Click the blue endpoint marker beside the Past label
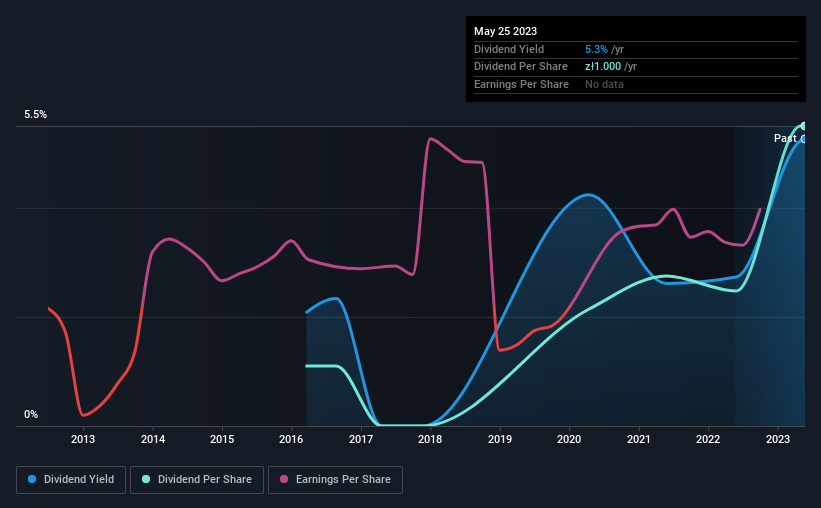The width and height of the screenshot is (821, 508). [x=803, y=139]
